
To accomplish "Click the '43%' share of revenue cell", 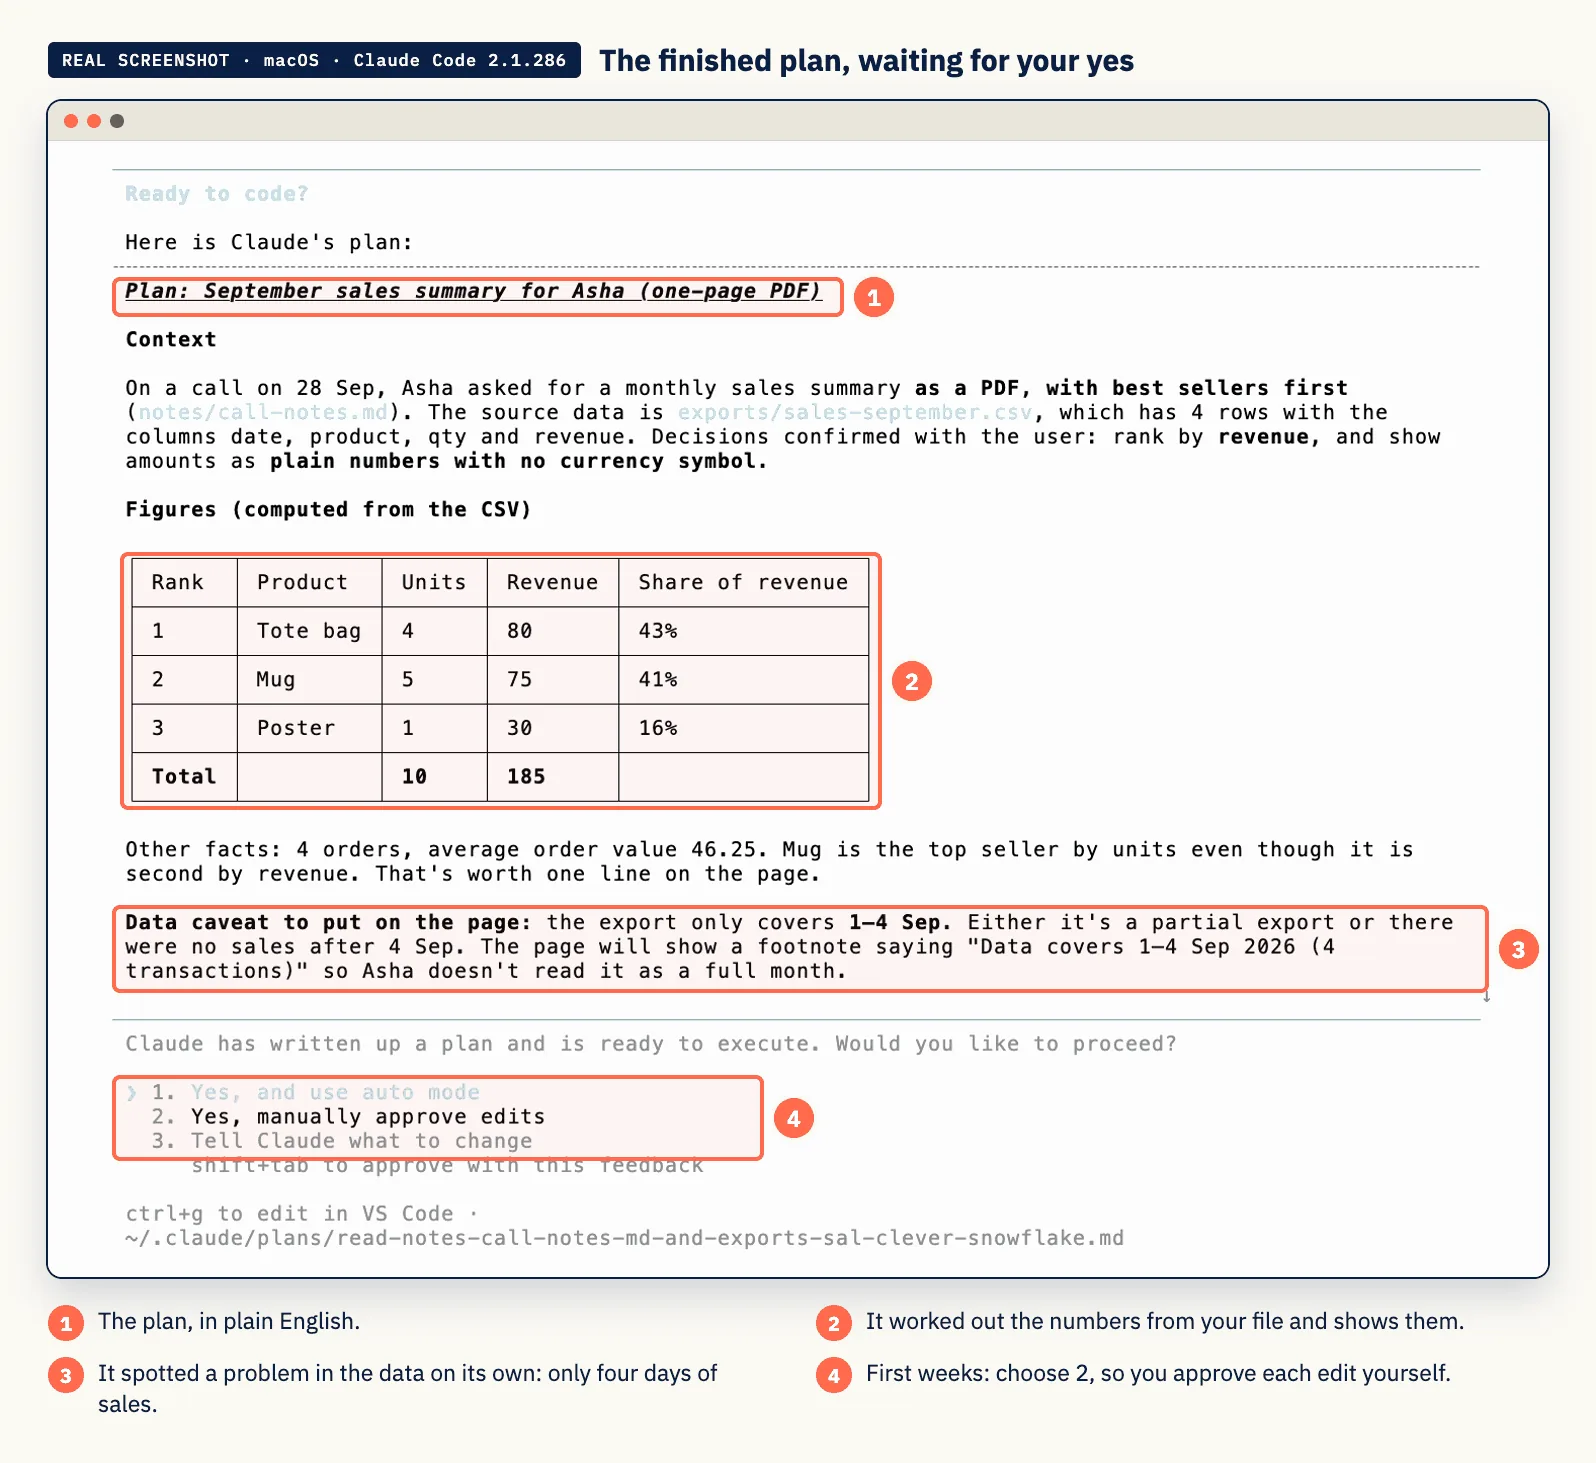I will tap(658, 631).
